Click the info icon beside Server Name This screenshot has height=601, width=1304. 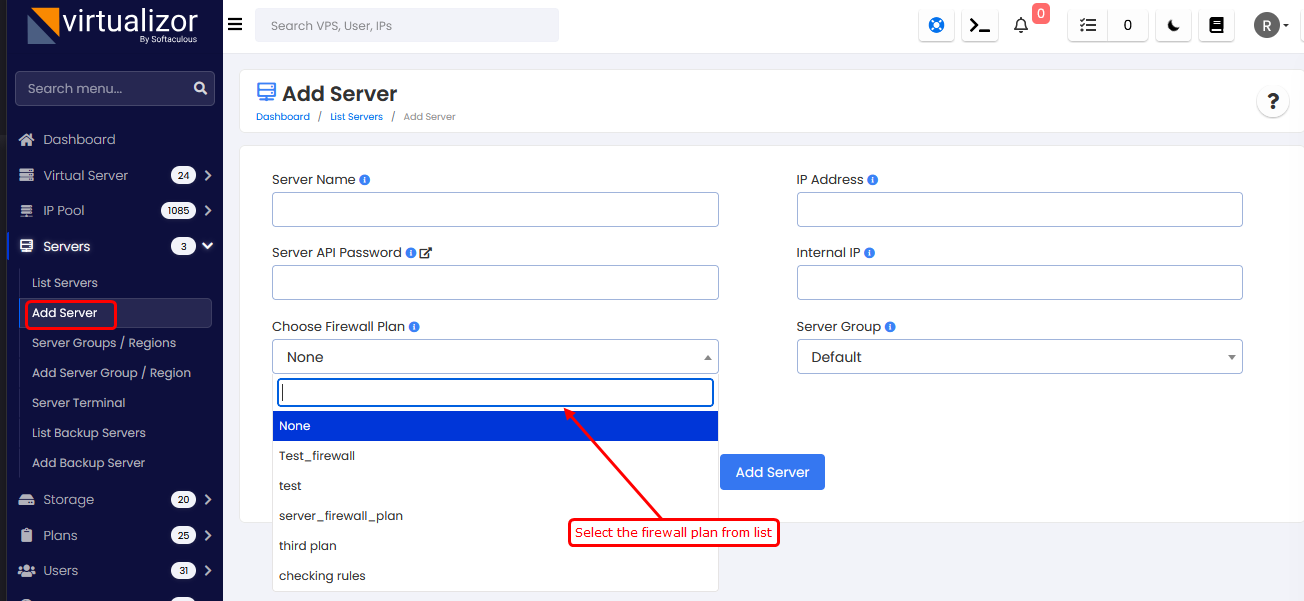[x=365, y=180]
